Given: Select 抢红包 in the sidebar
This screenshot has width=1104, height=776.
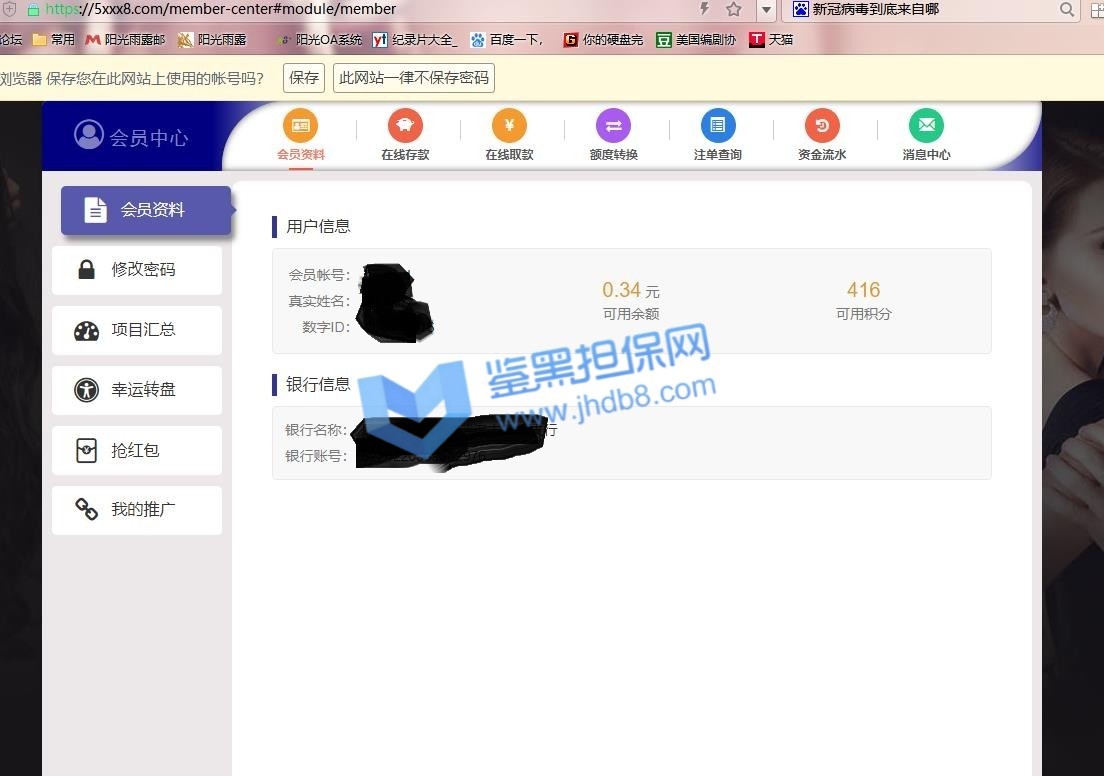Looking at the screenshot, I should (x=137, y=450).
